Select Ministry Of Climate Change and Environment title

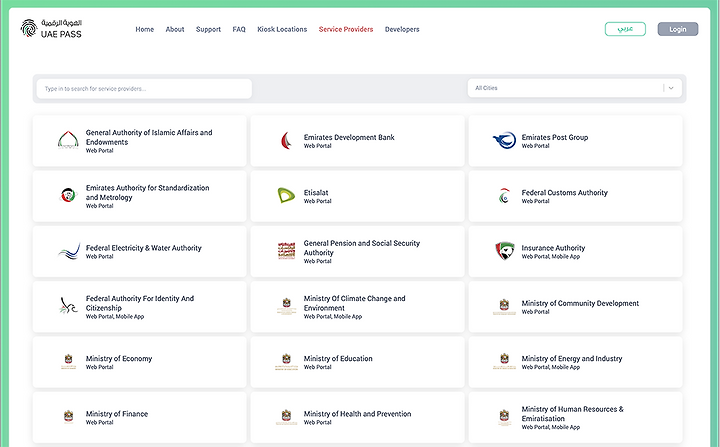[x=354, y=303]
